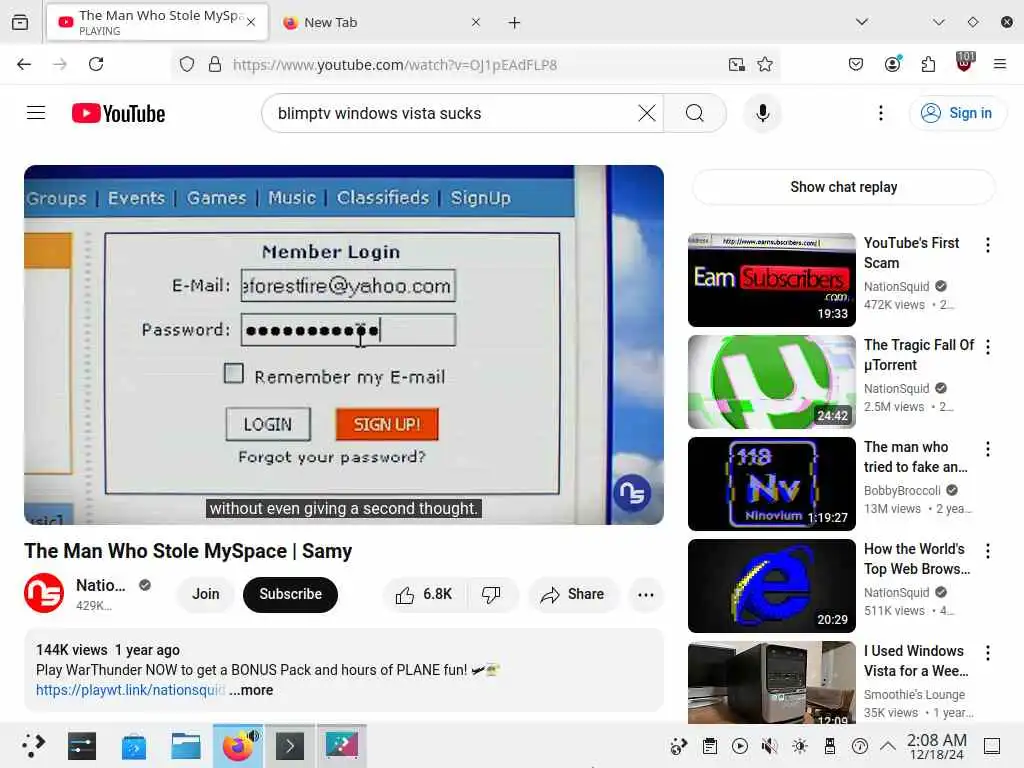The width and height of the screenshot is (1024, 768).
Task: Bookmark this page with the star
Action: [765, 64]
